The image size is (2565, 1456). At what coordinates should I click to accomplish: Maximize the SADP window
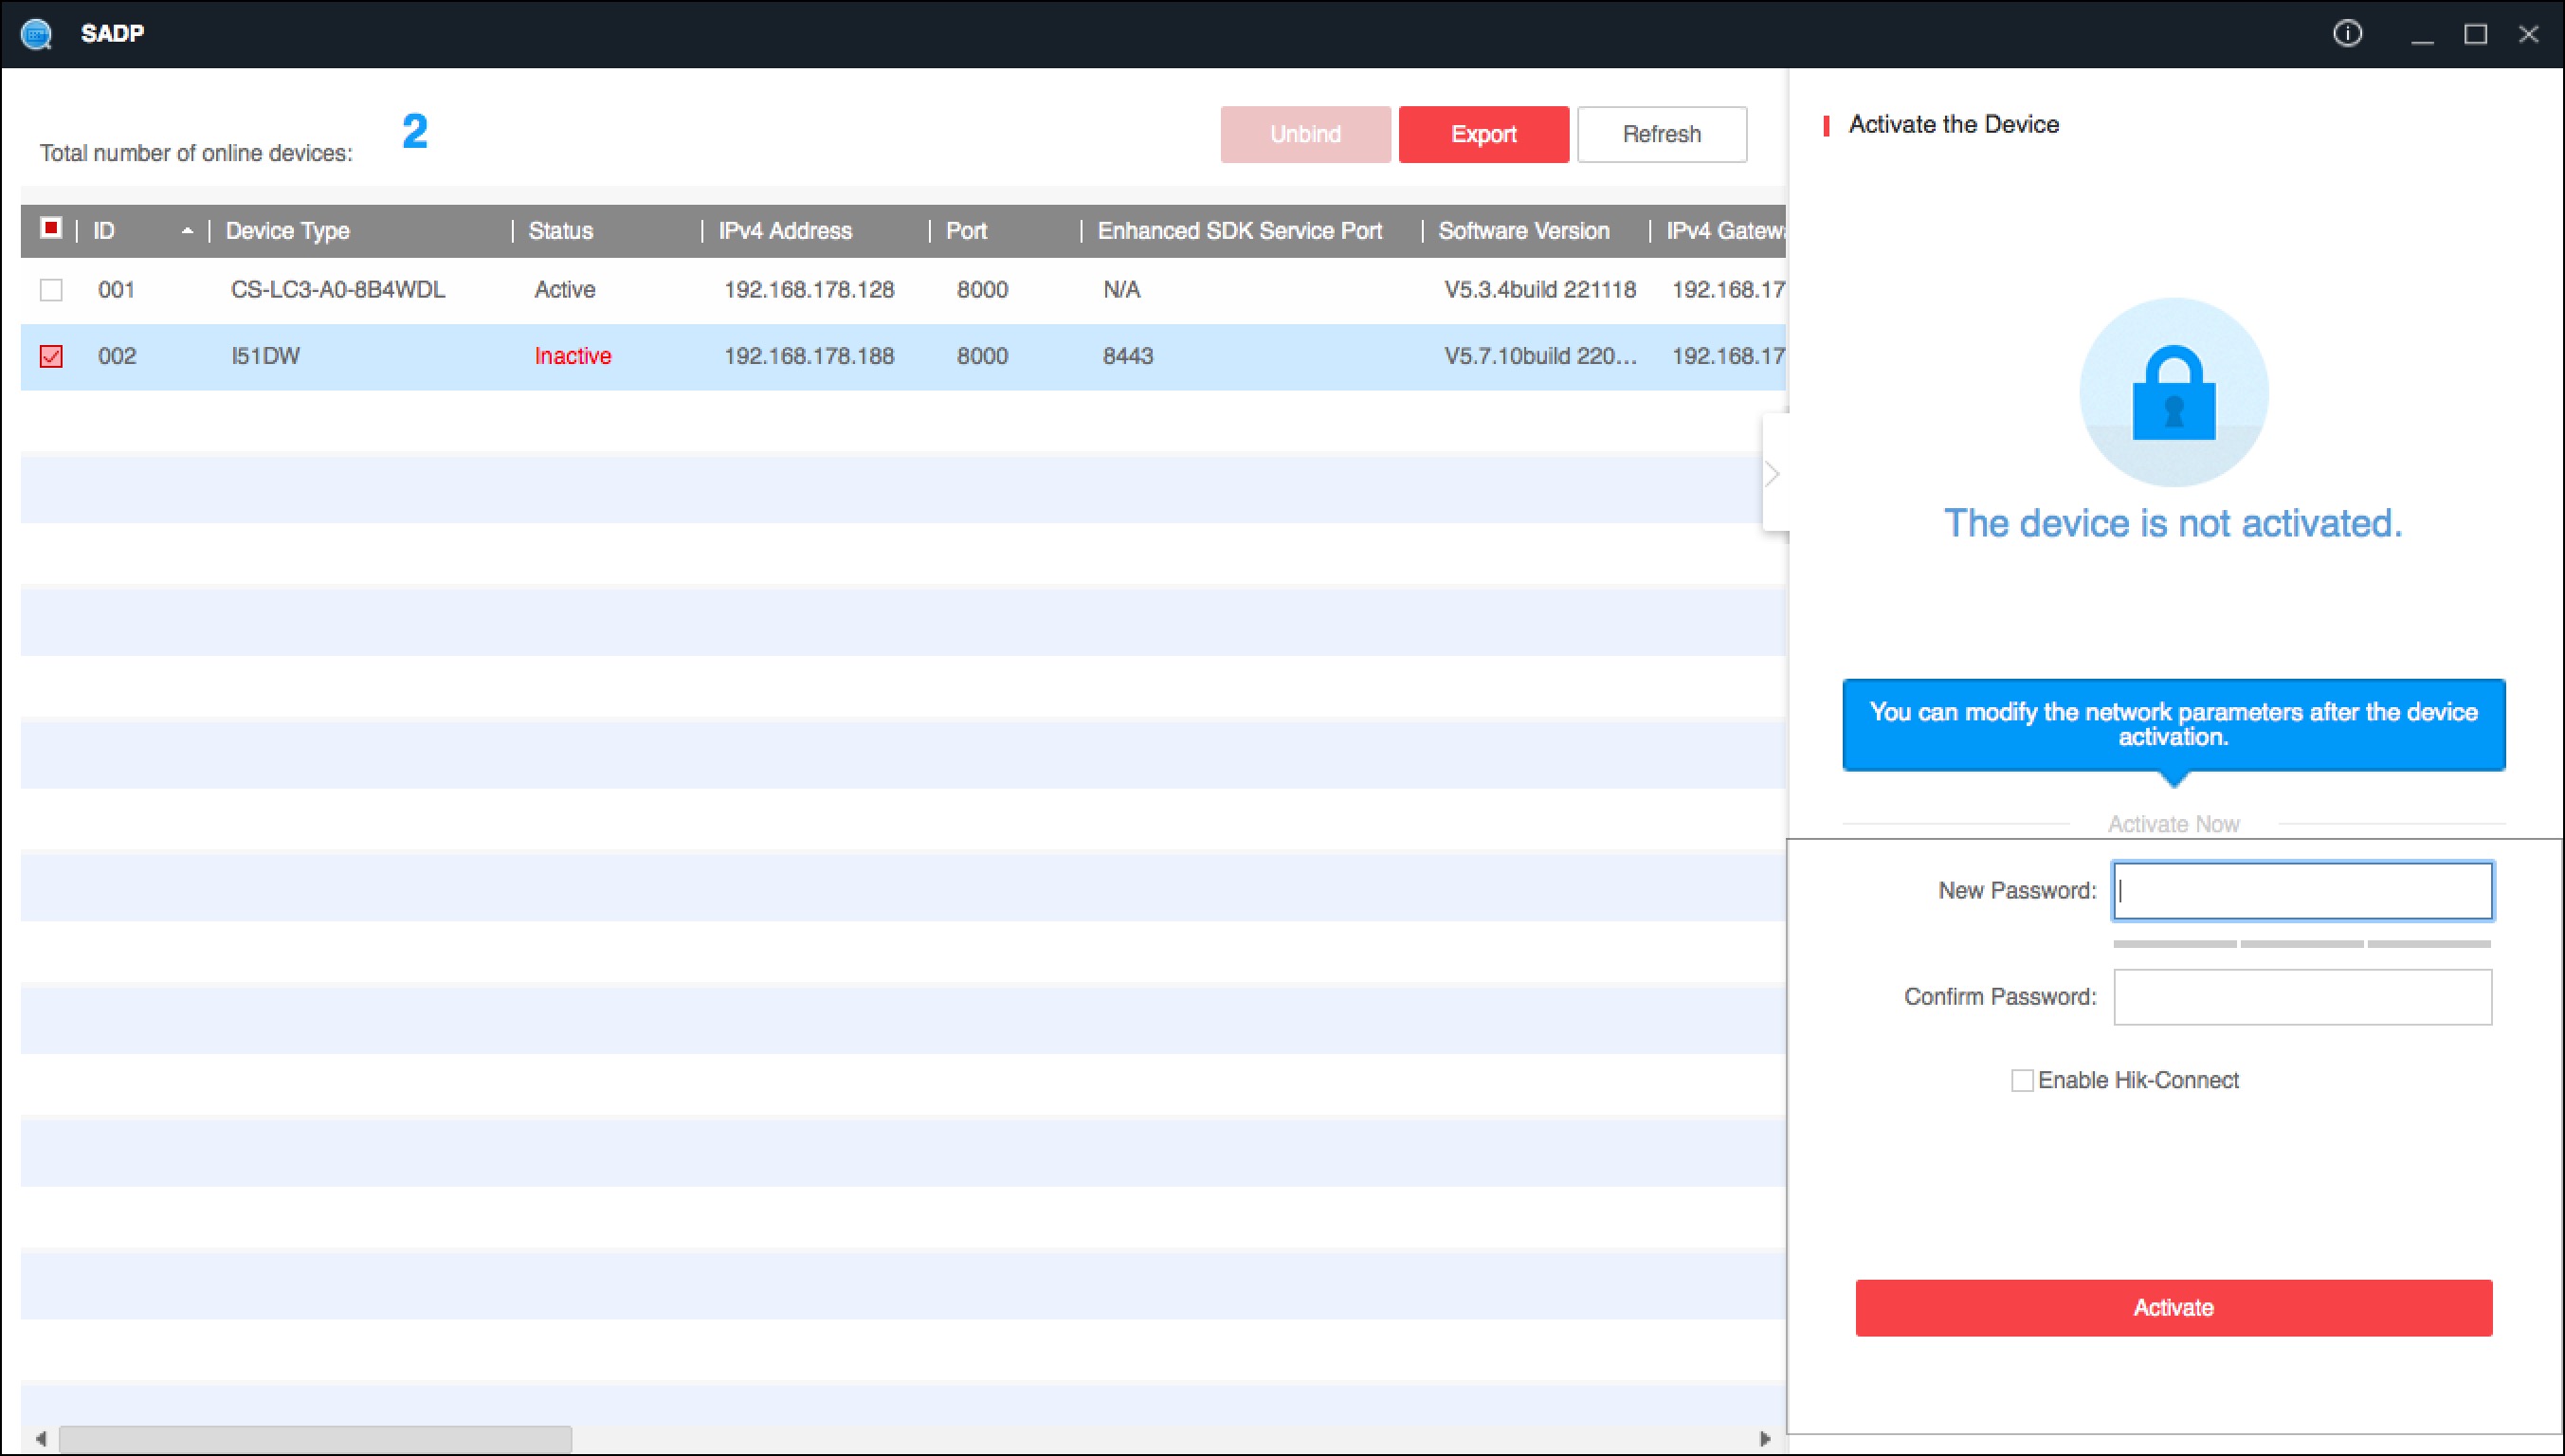(x=2475, y=34)
